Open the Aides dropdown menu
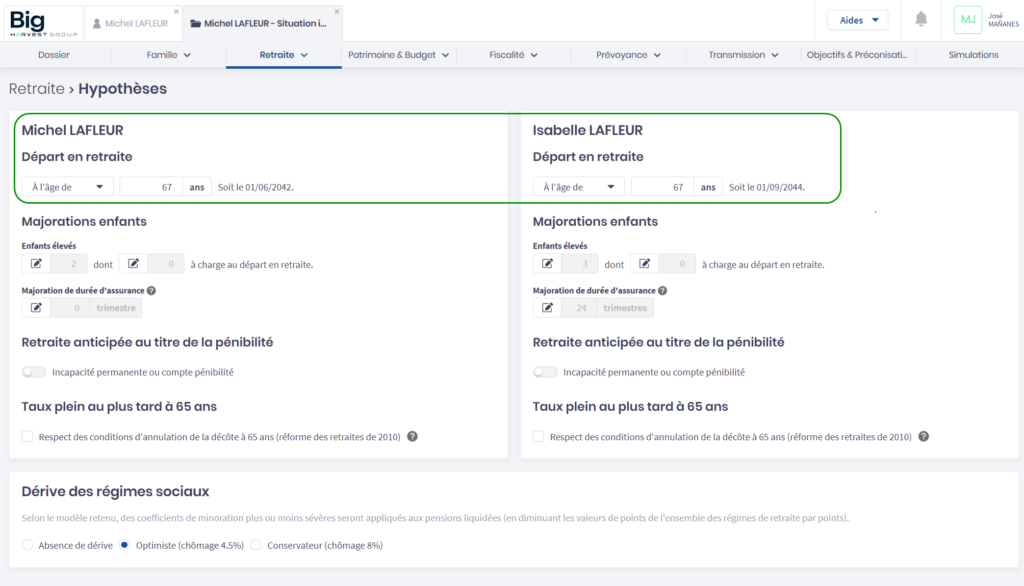This screenshot has height=586, width=1024. point(857,20)
